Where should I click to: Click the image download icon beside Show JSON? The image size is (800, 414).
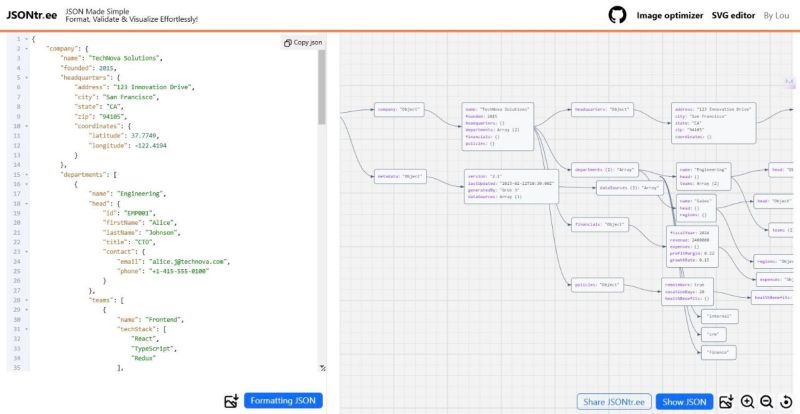(727, 402)
